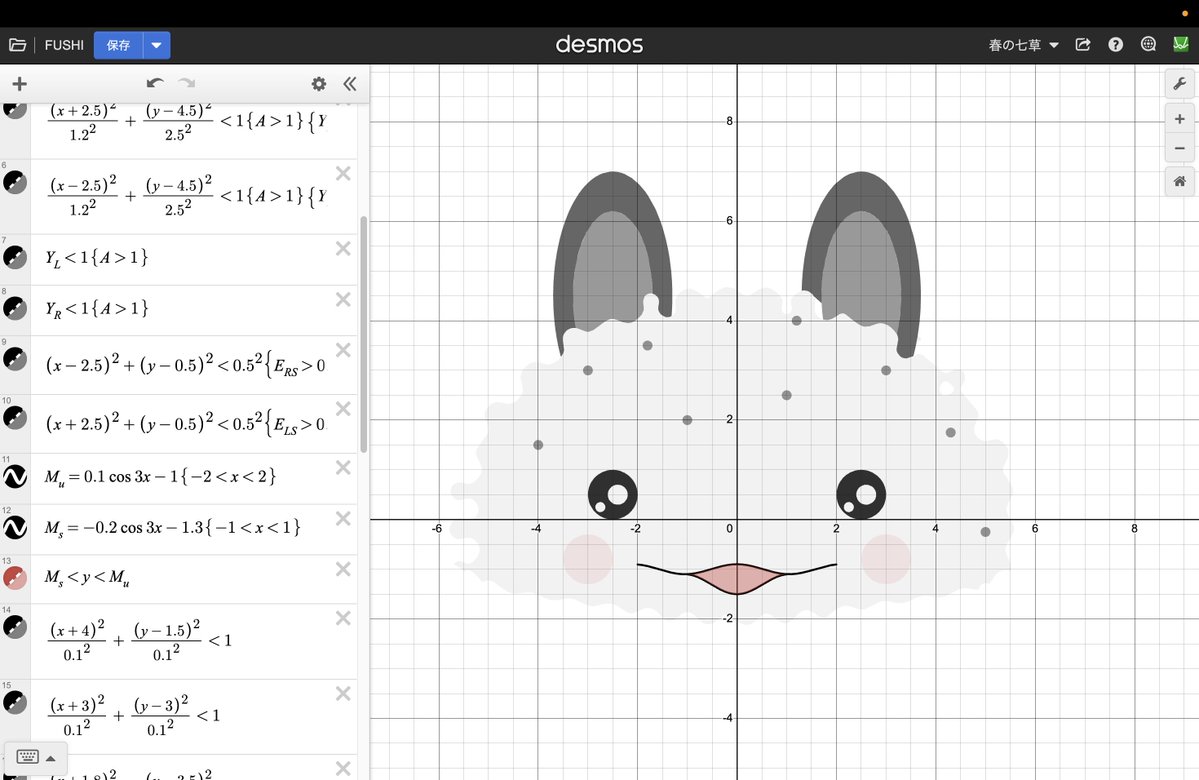Viewport: 1199px width, 780px height.
Task: Share graph via the share icon
Action: pos(1083,44)
